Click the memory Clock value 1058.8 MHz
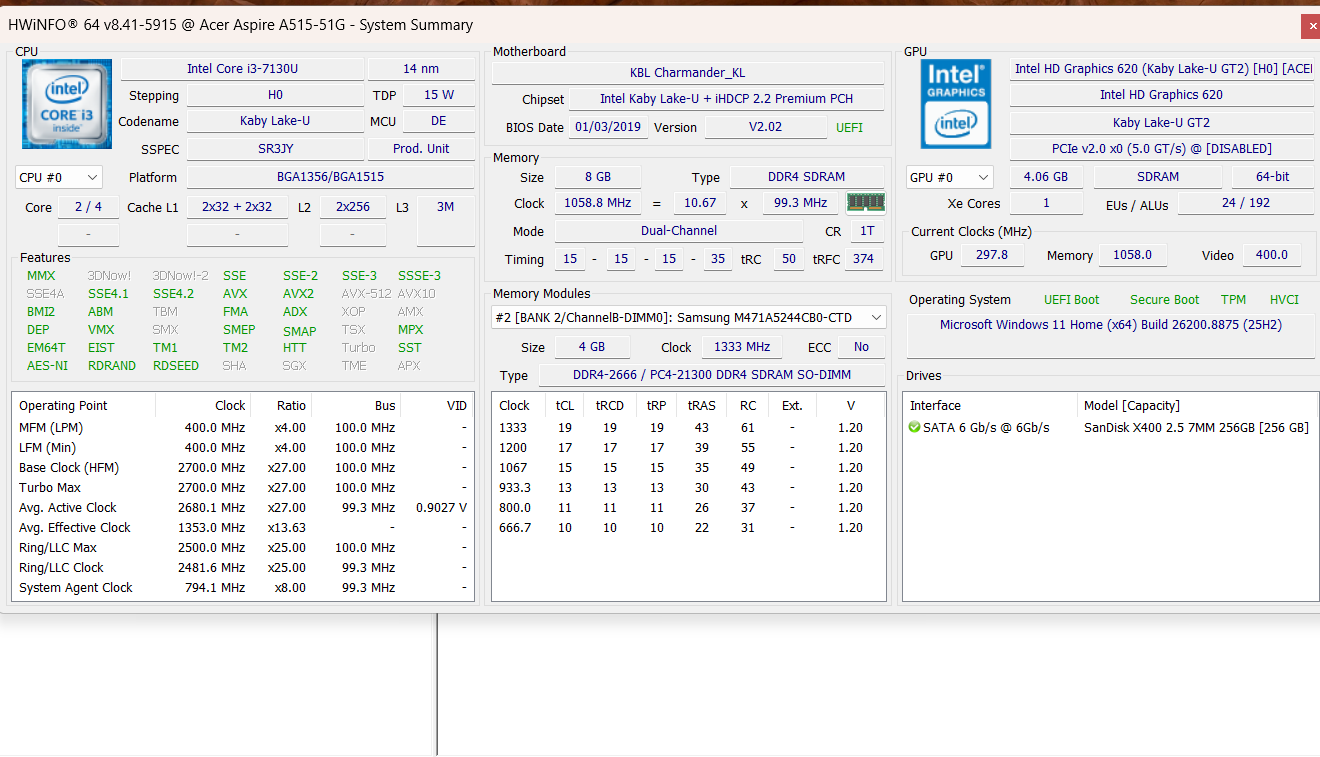 tap(598, 203)
